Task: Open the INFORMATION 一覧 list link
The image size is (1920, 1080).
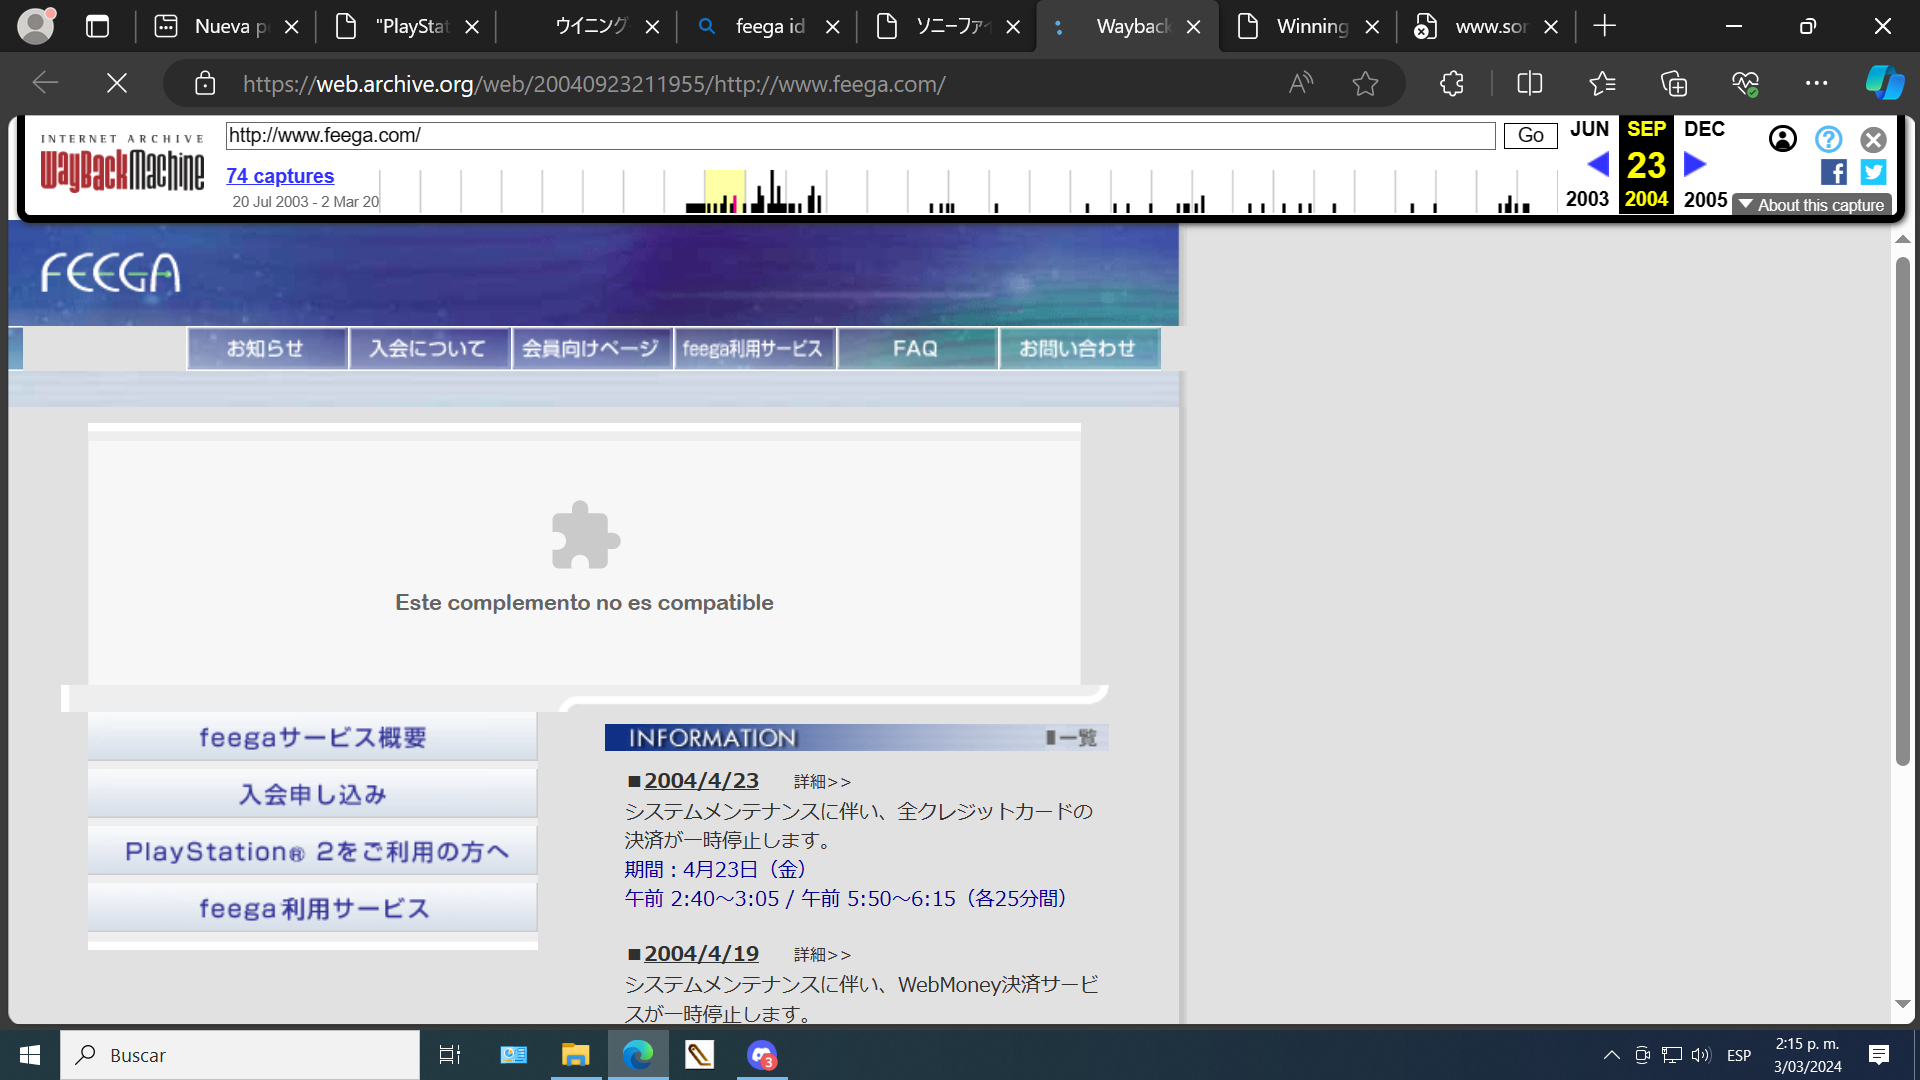Action: tap(1072, 738)
